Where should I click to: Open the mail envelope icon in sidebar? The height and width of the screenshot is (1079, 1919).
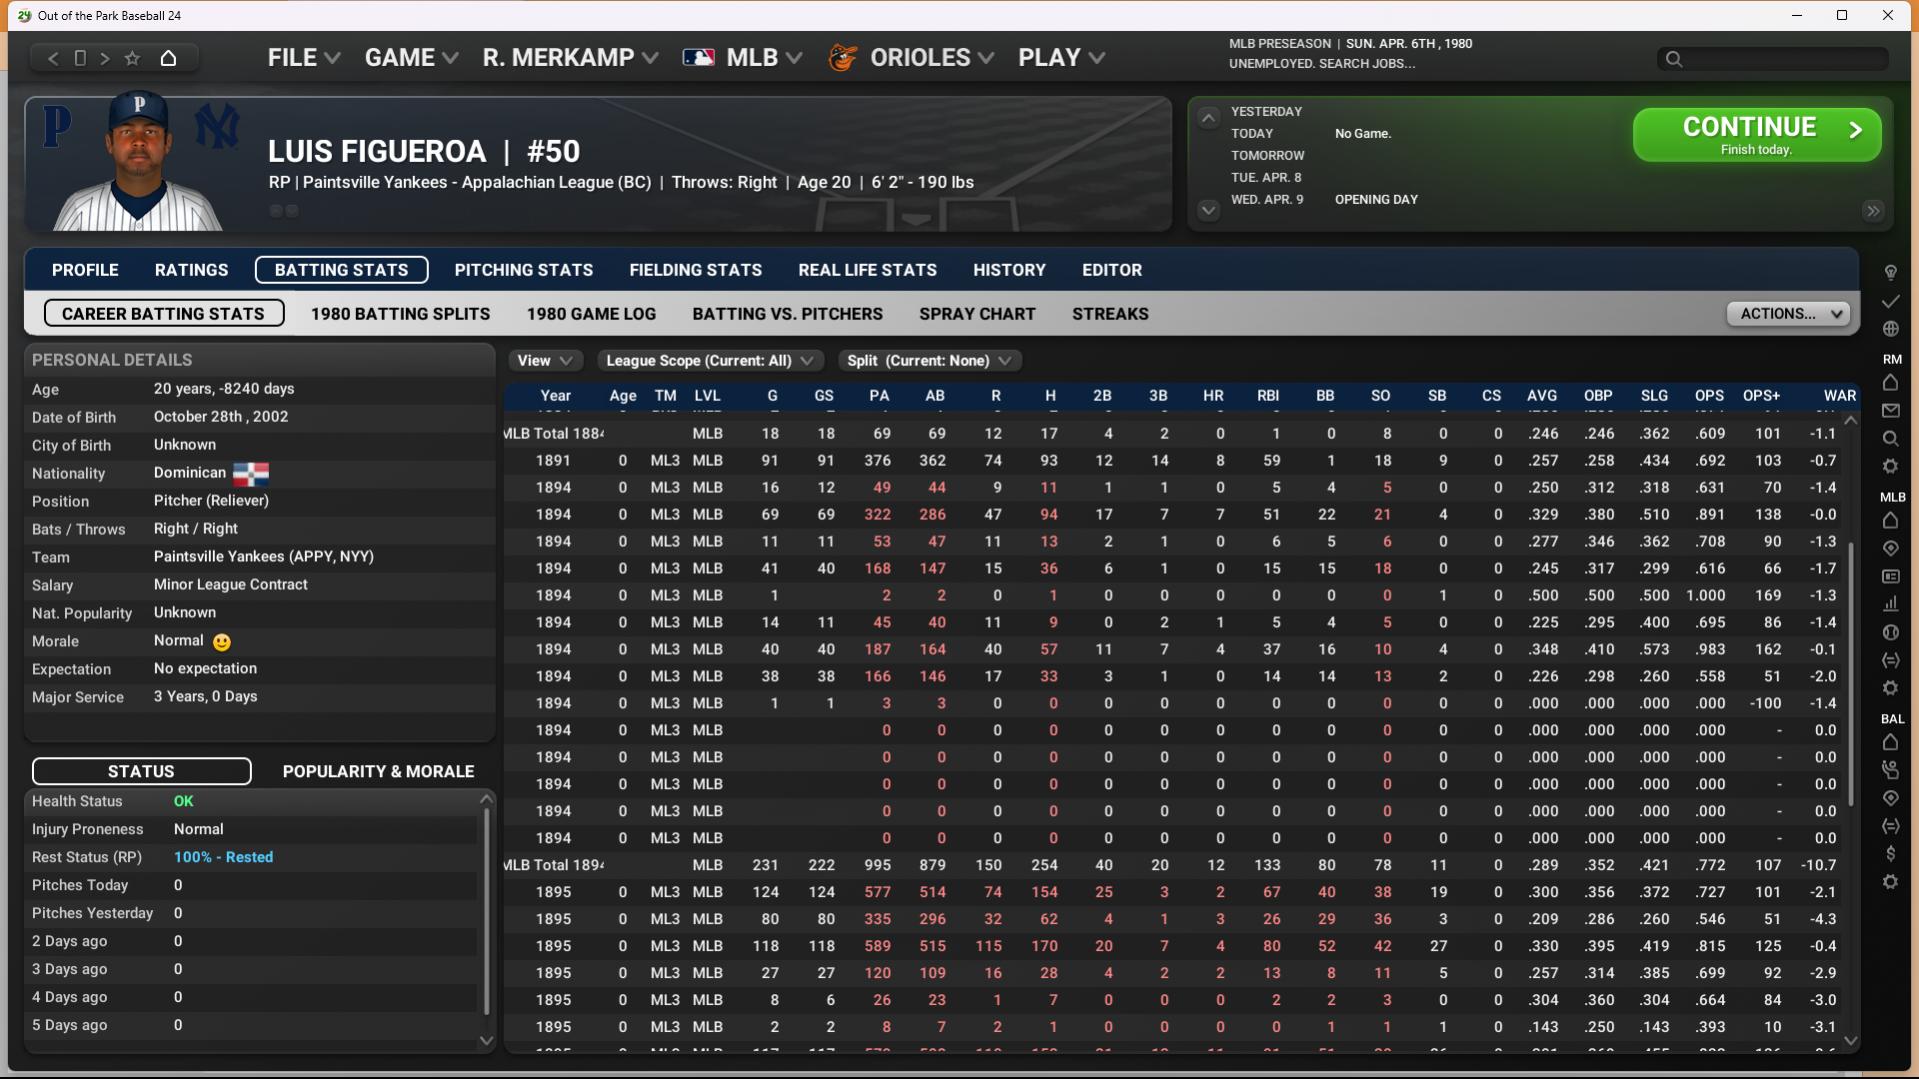(x=1890, y=410)
